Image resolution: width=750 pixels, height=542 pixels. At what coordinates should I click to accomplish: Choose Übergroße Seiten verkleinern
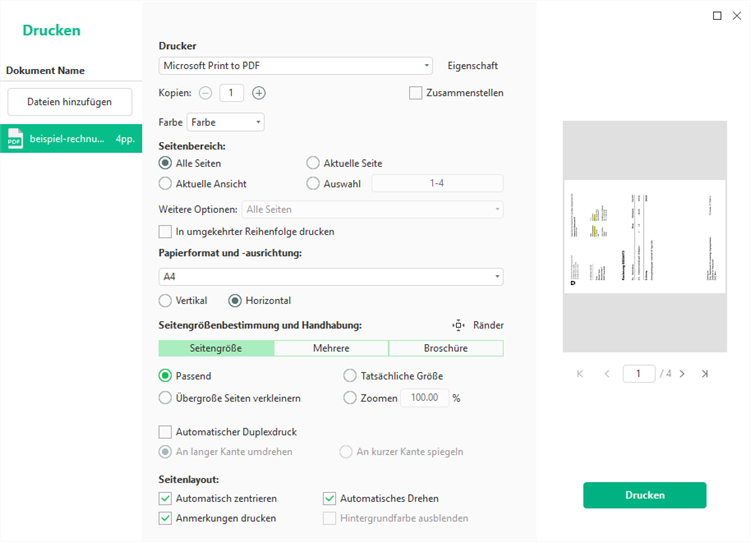[165, 398]
